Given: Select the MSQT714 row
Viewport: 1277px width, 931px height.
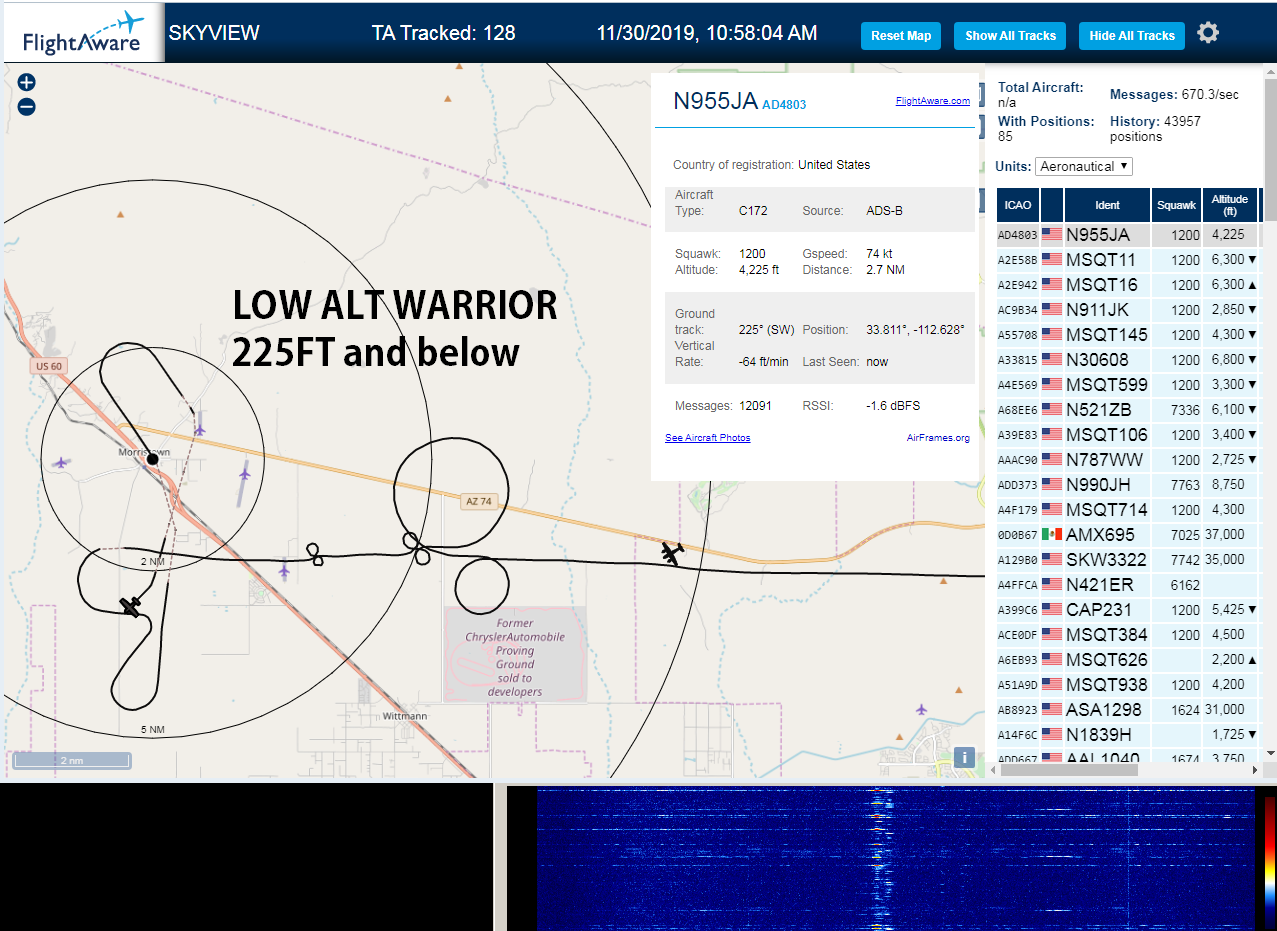Looking at the screenshot, I should coord(1127,510).
